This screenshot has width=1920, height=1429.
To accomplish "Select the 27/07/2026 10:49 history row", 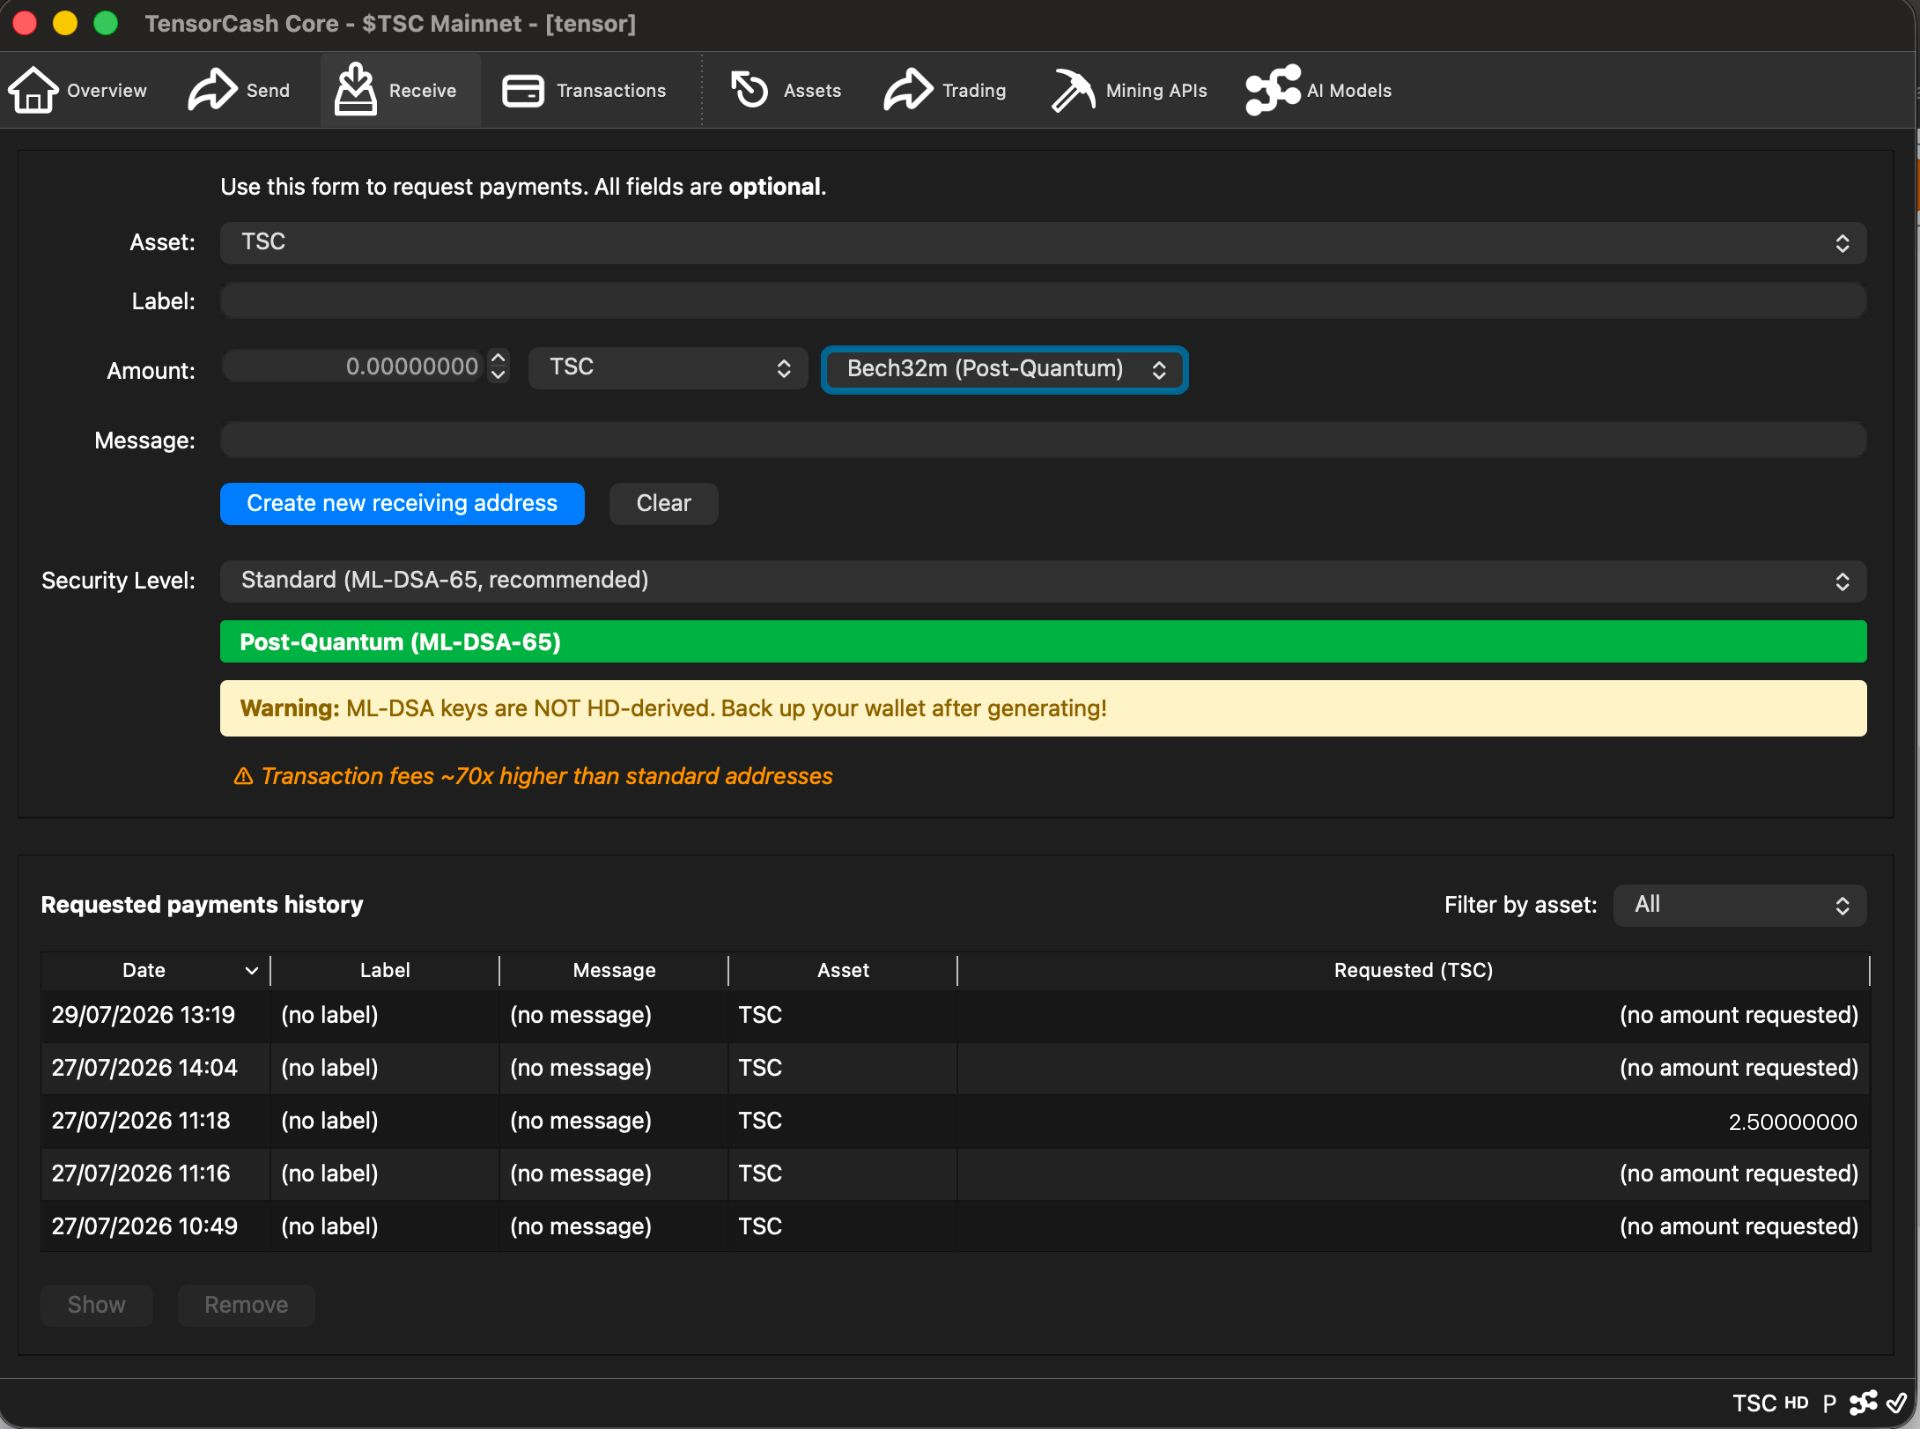I will click(x=955, y=1227).
